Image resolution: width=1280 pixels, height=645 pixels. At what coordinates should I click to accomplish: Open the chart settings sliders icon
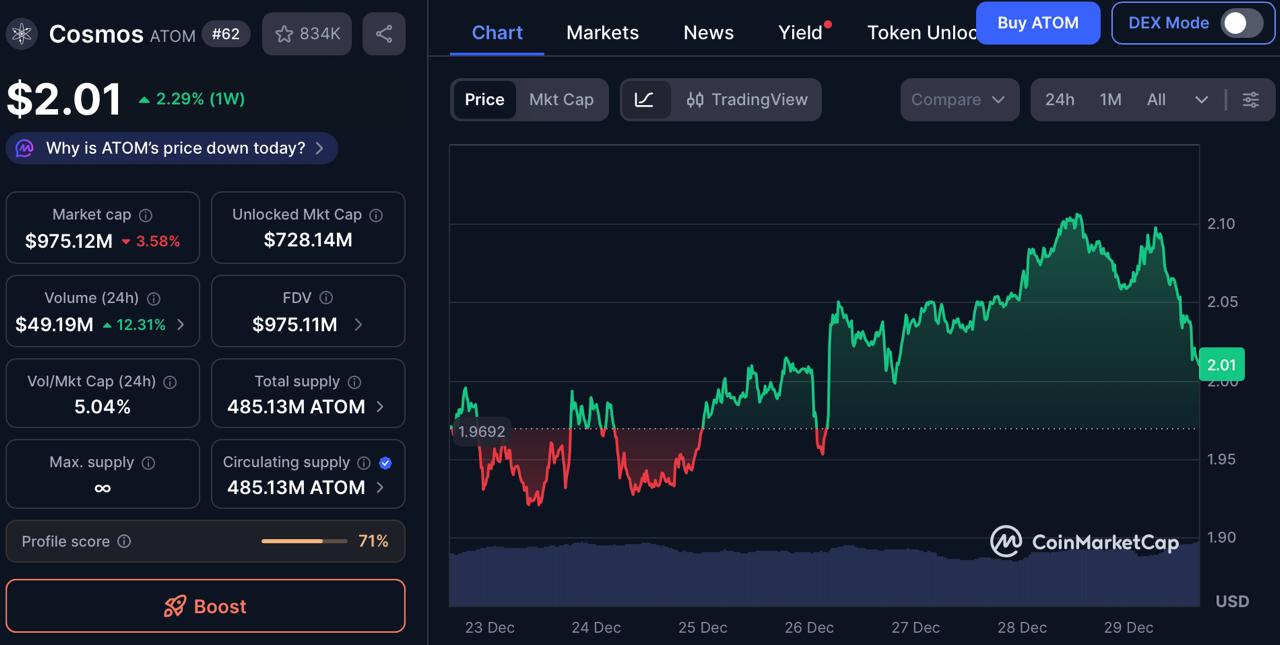(1250, 100)
